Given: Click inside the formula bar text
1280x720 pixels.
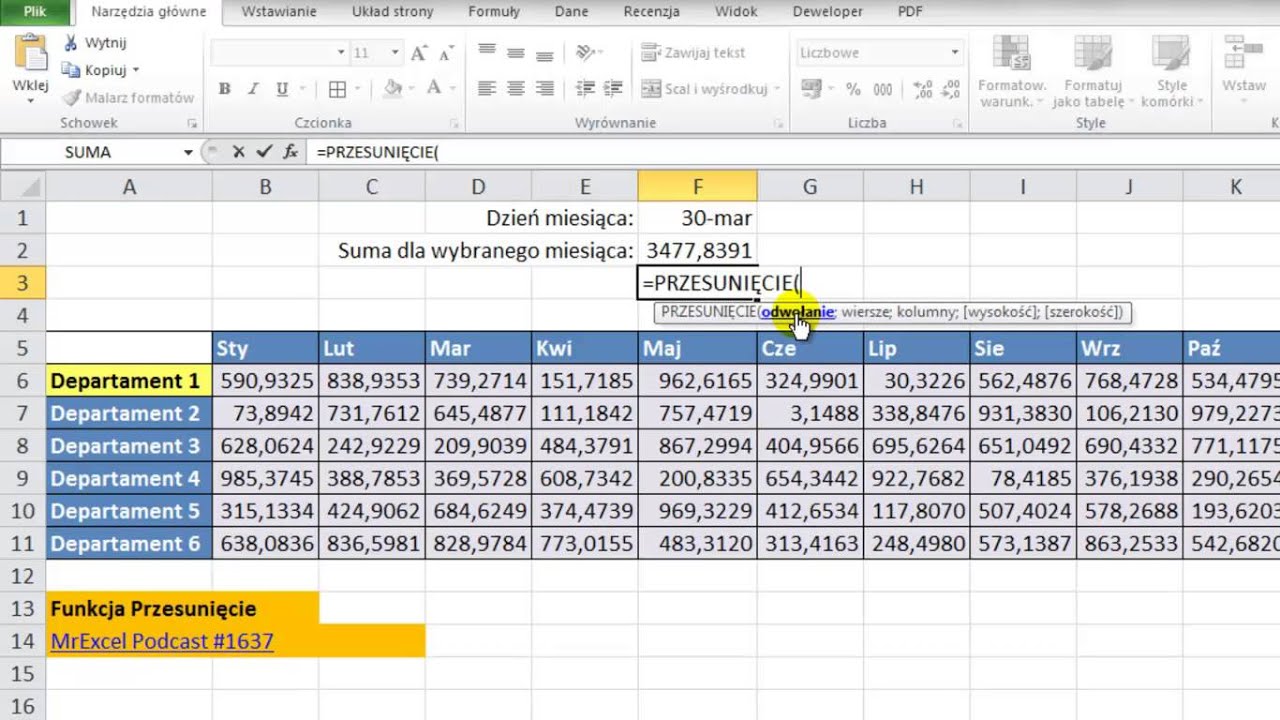Looking at the screenshot, I should click(x=377, y=152).
